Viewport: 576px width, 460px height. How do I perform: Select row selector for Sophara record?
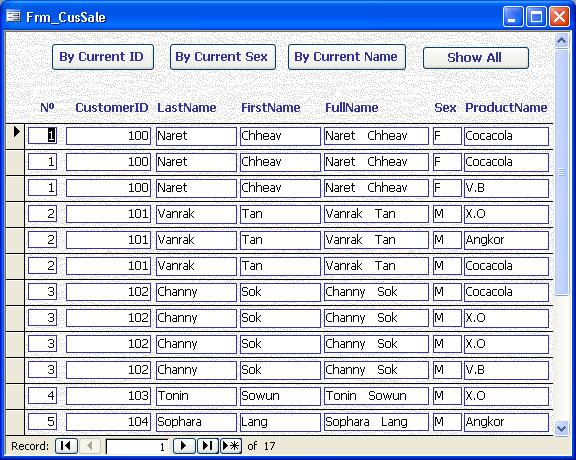(15, 422)
